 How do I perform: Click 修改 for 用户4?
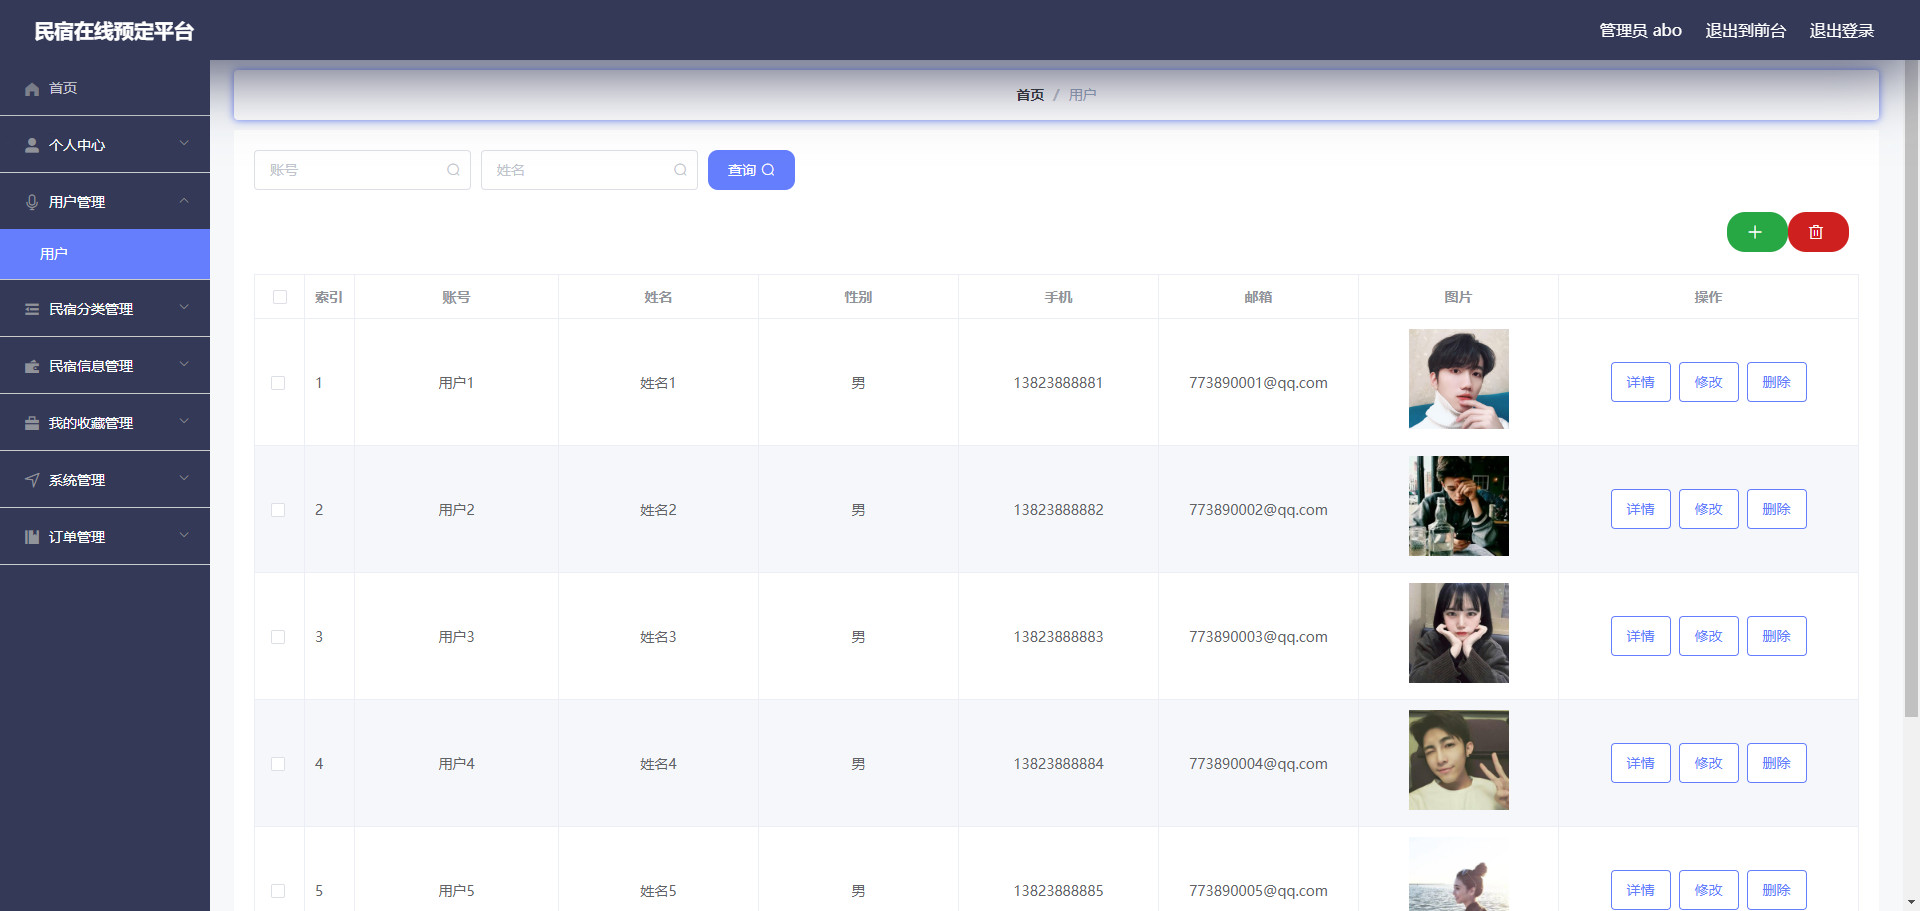tap(1709, 763)
